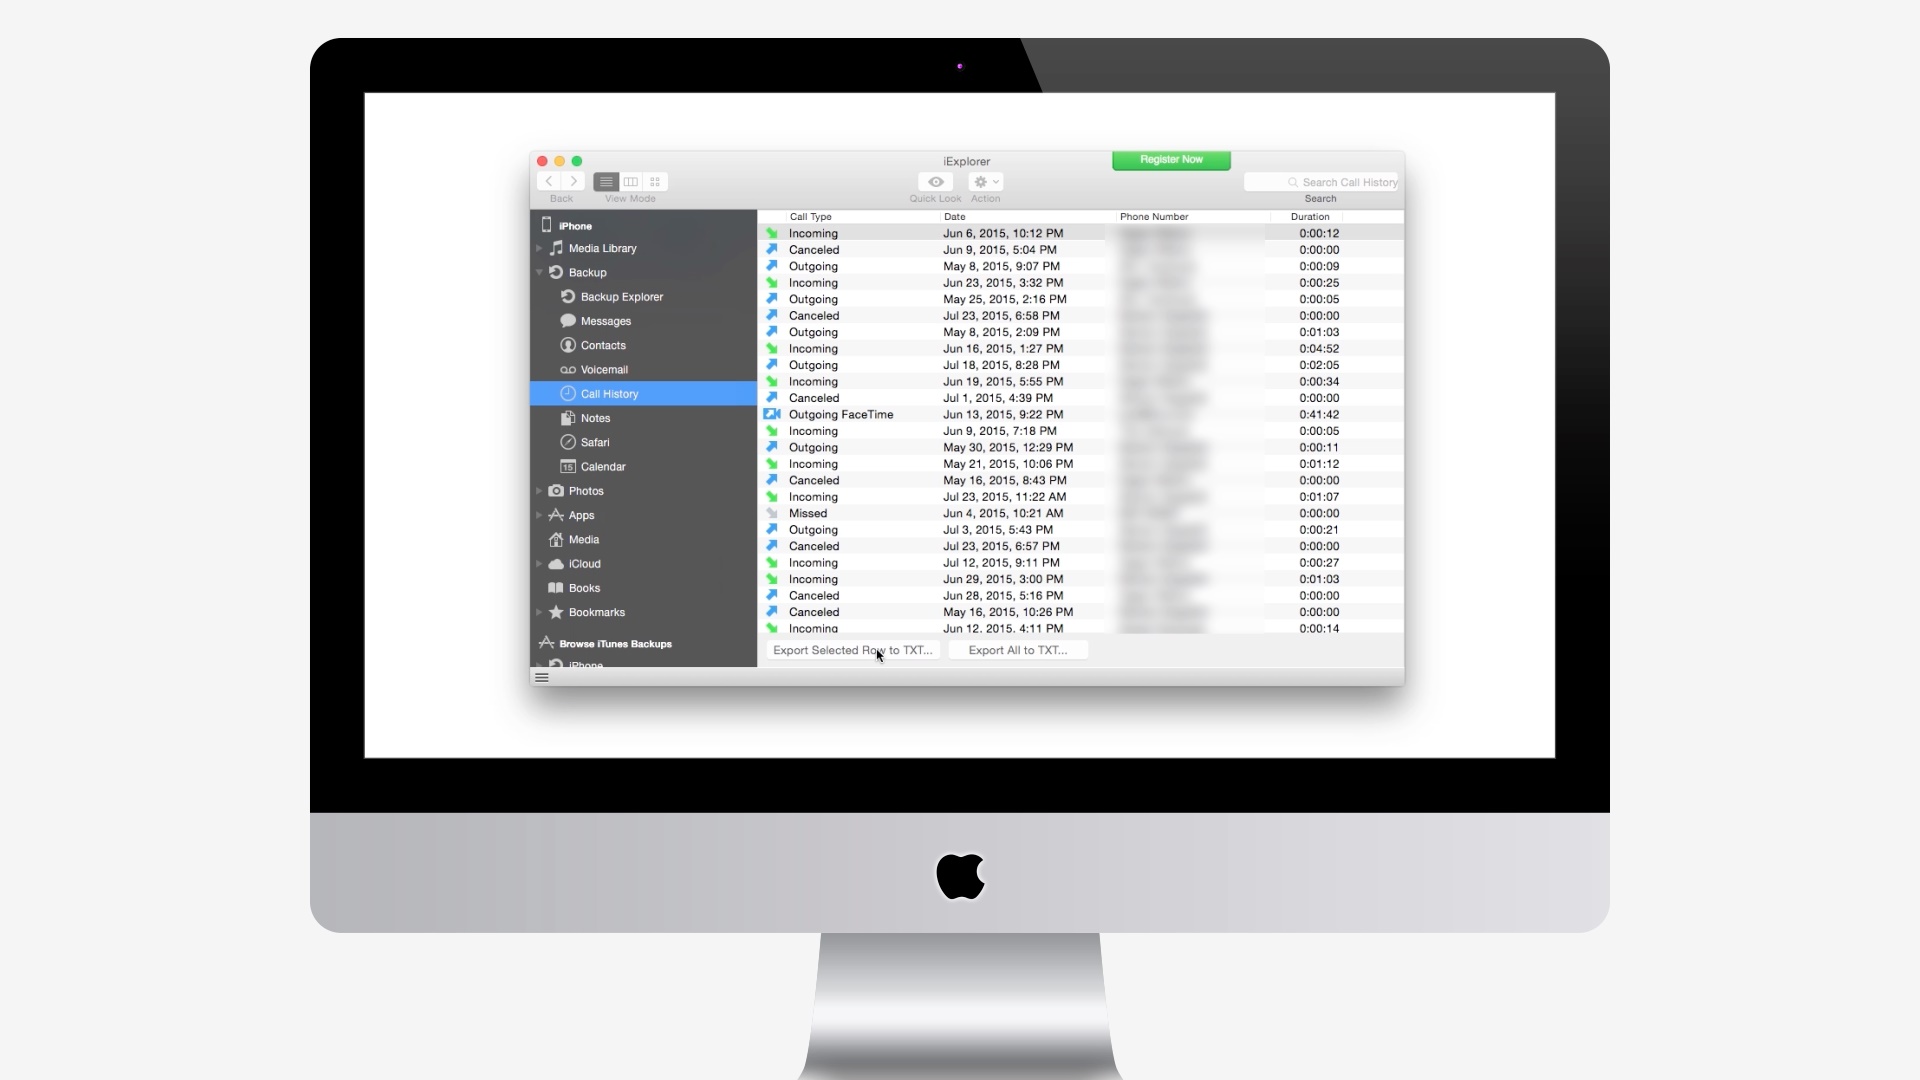Screen dimensions: 1920x1080
Task: Expand the Apps item
Action: coord(540,515)
